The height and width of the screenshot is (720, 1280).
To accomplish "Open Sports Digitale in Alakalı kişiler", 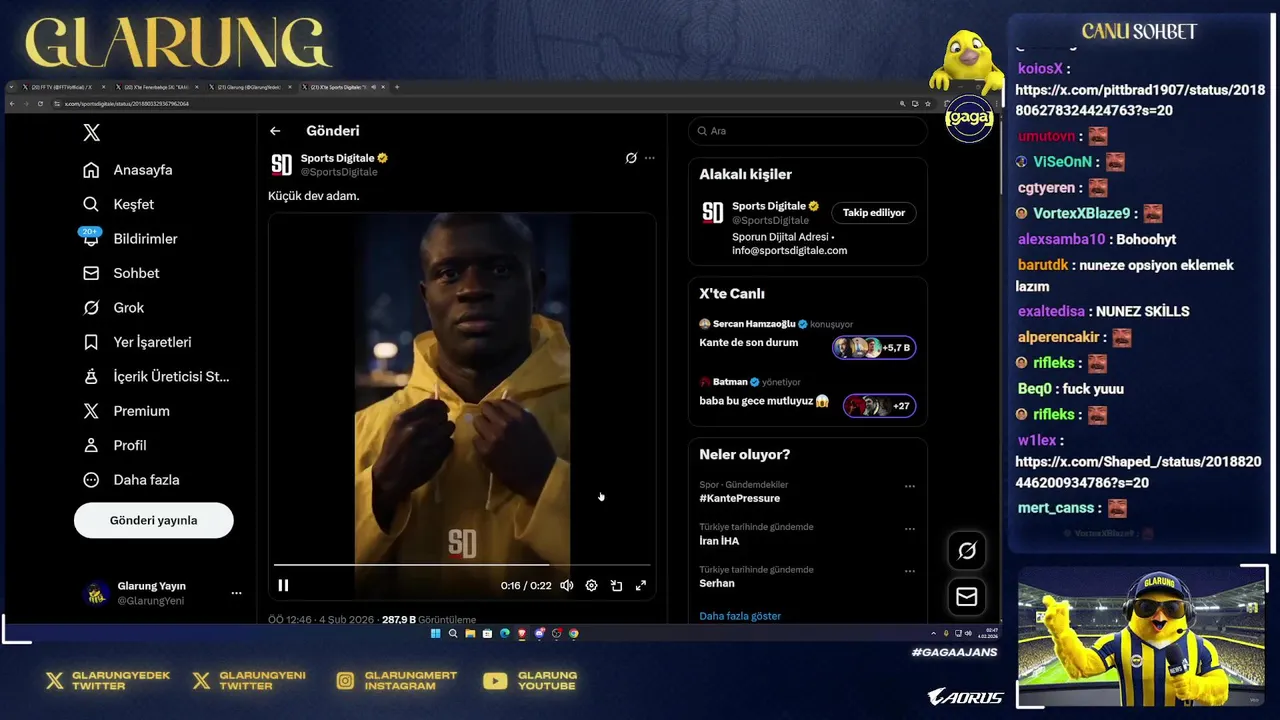I will point(769,206).
